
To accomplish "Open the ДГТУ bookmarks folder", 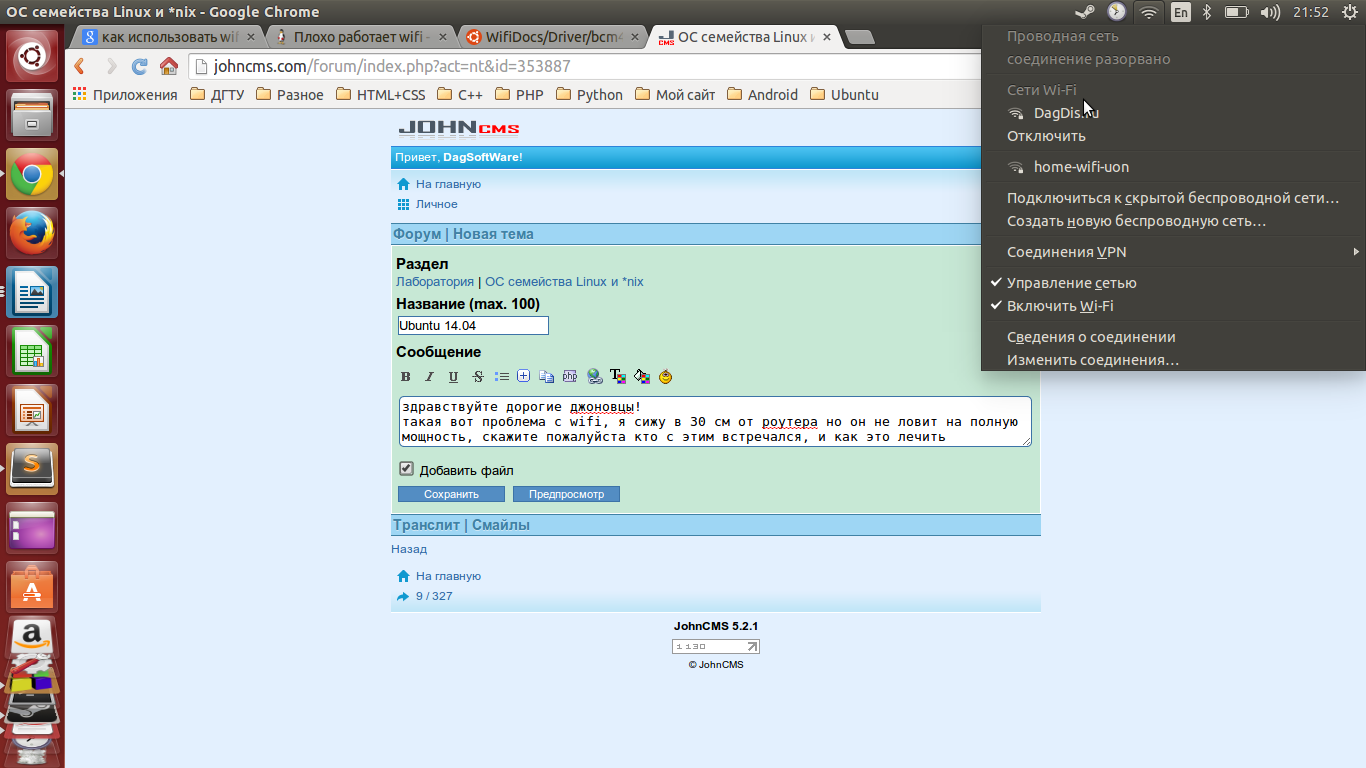I will pyautogui.click(x=215, y=95).
